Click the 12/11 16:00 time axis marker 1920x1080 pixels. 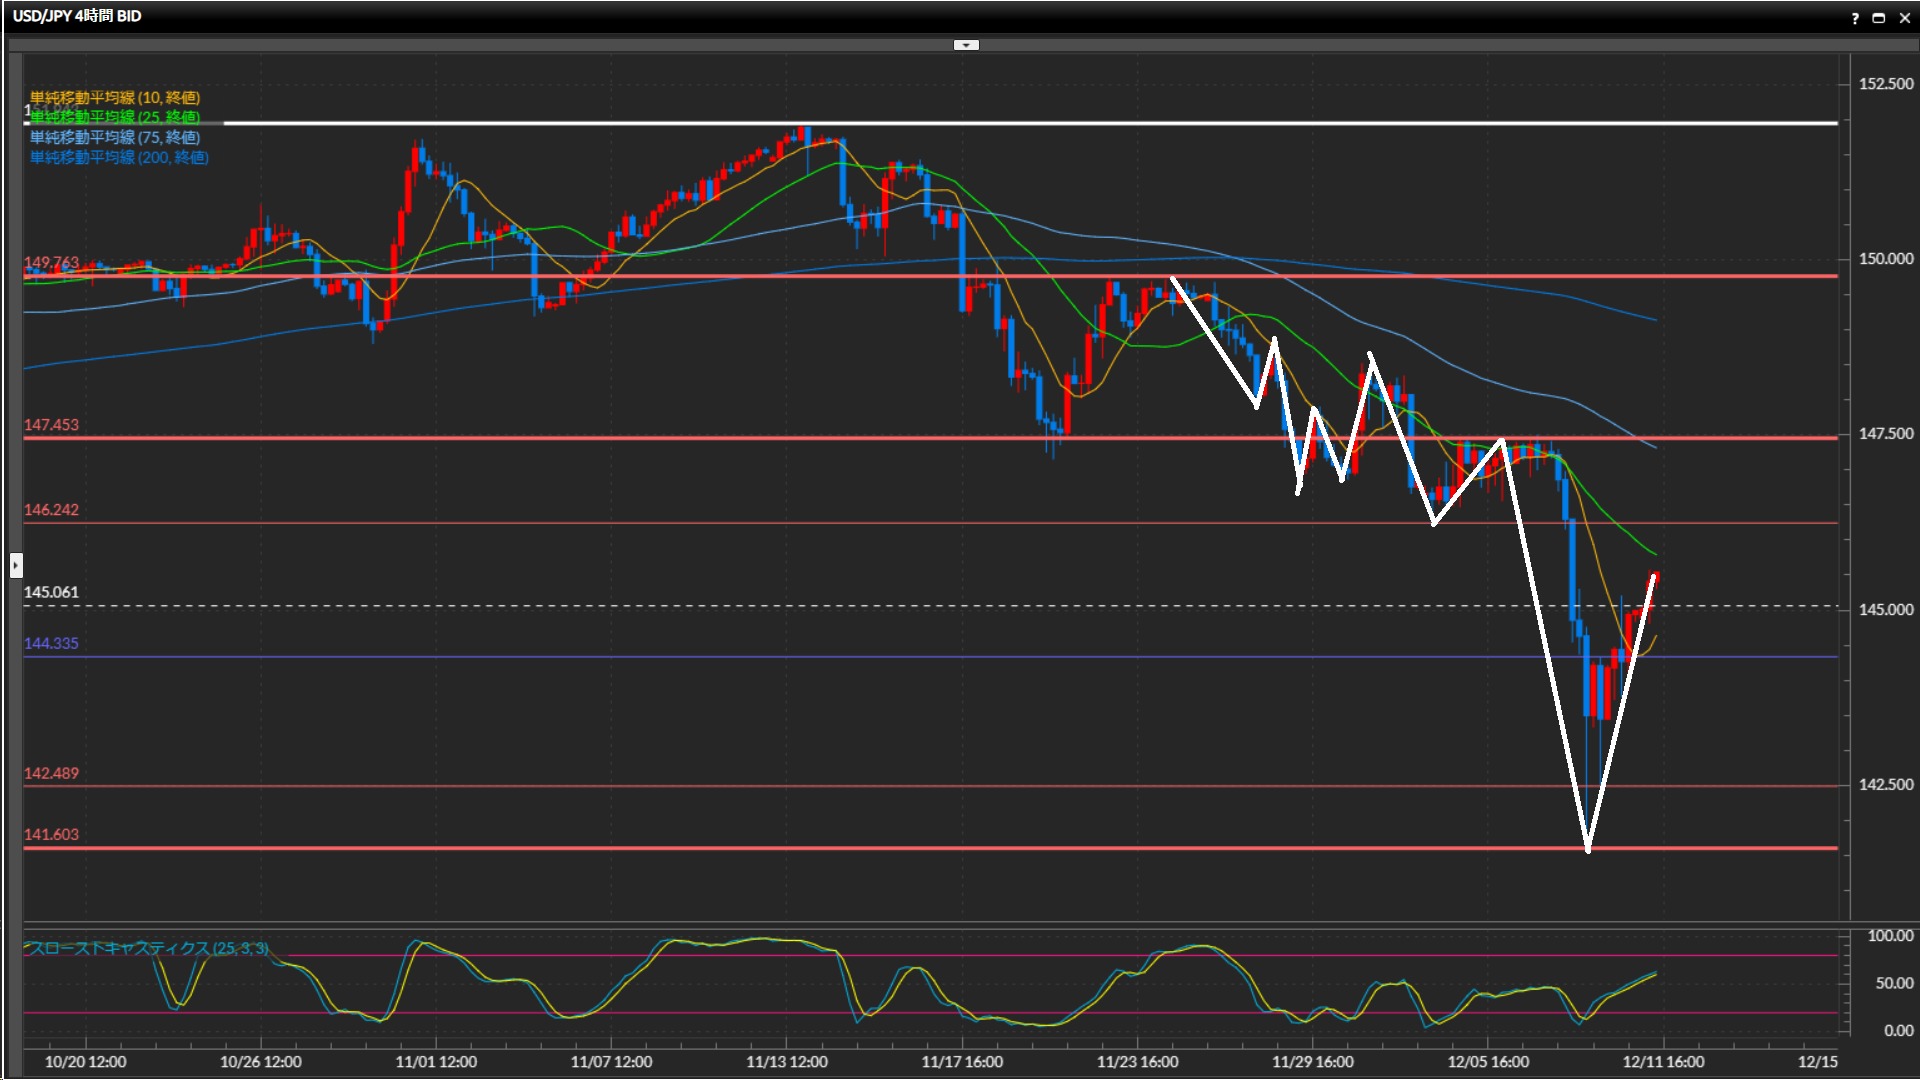[x=1663, y=1062]
